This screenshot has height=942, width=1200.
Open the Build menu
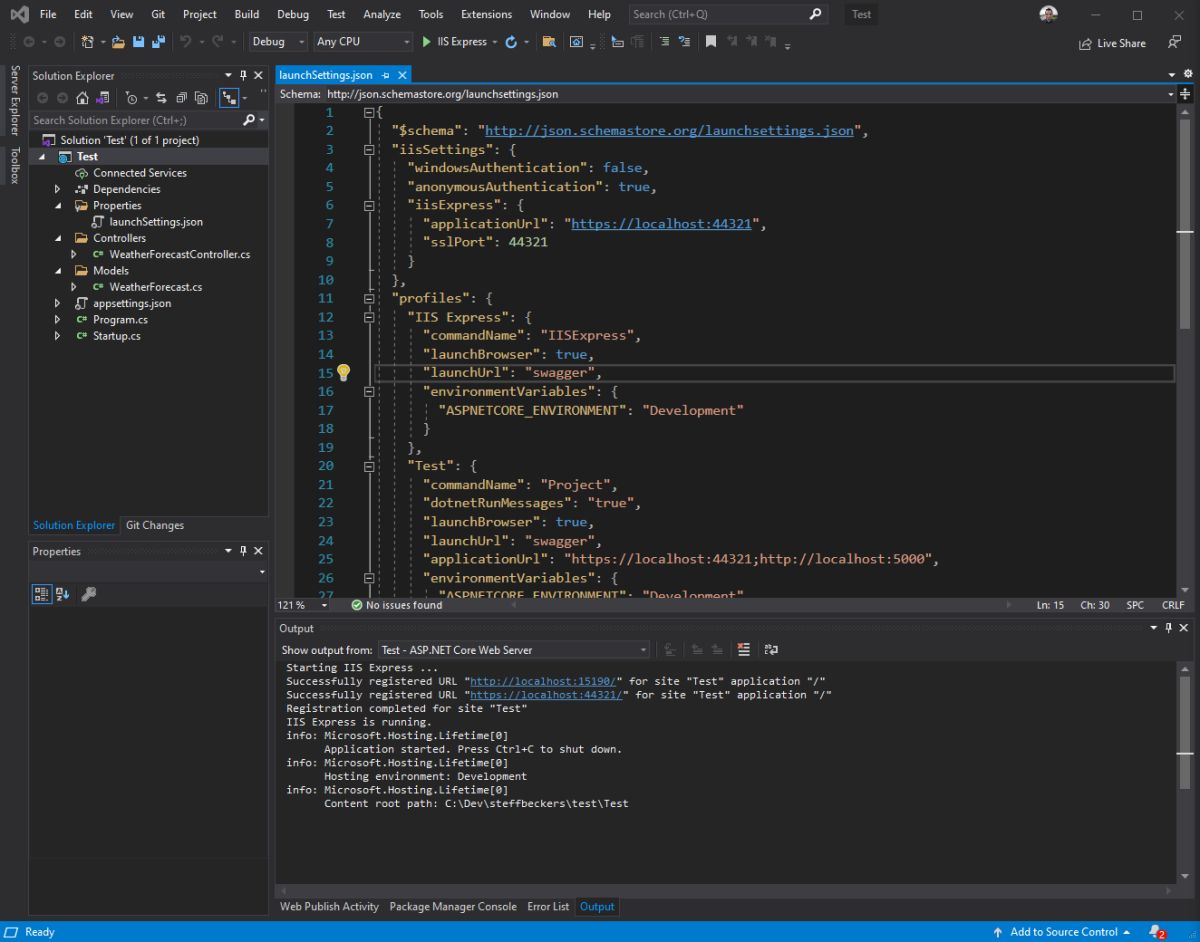click(x=246, y=14)
